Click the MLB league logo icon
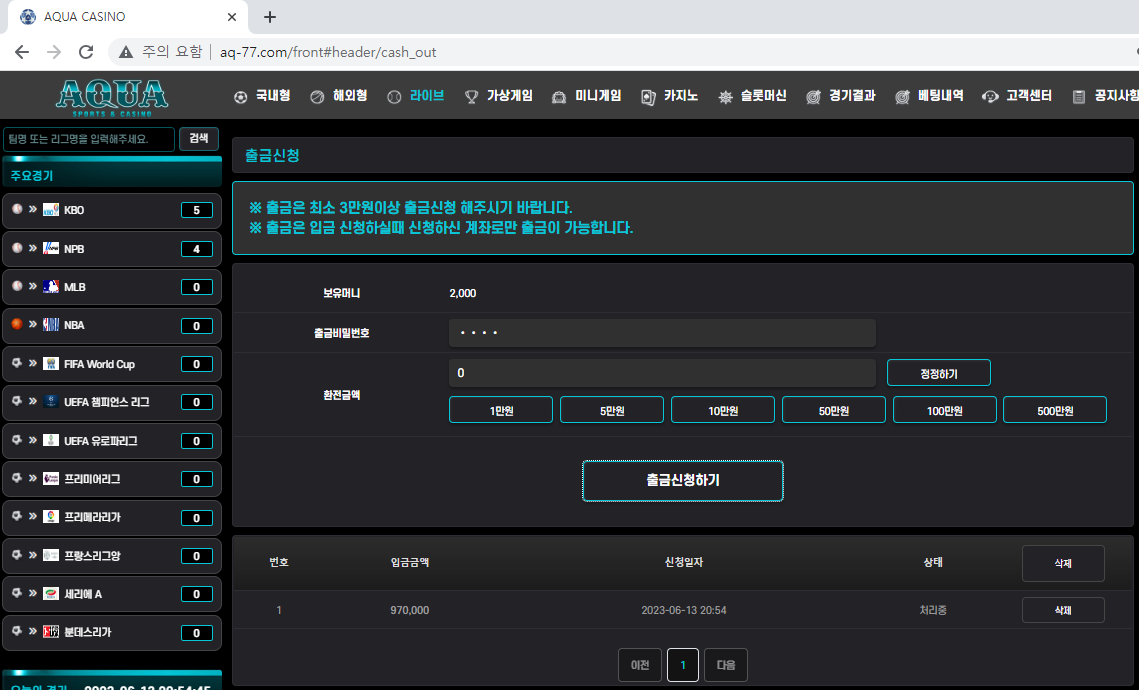The height and width of the screenshot is (690, 1139). click(x=51, y=287)
